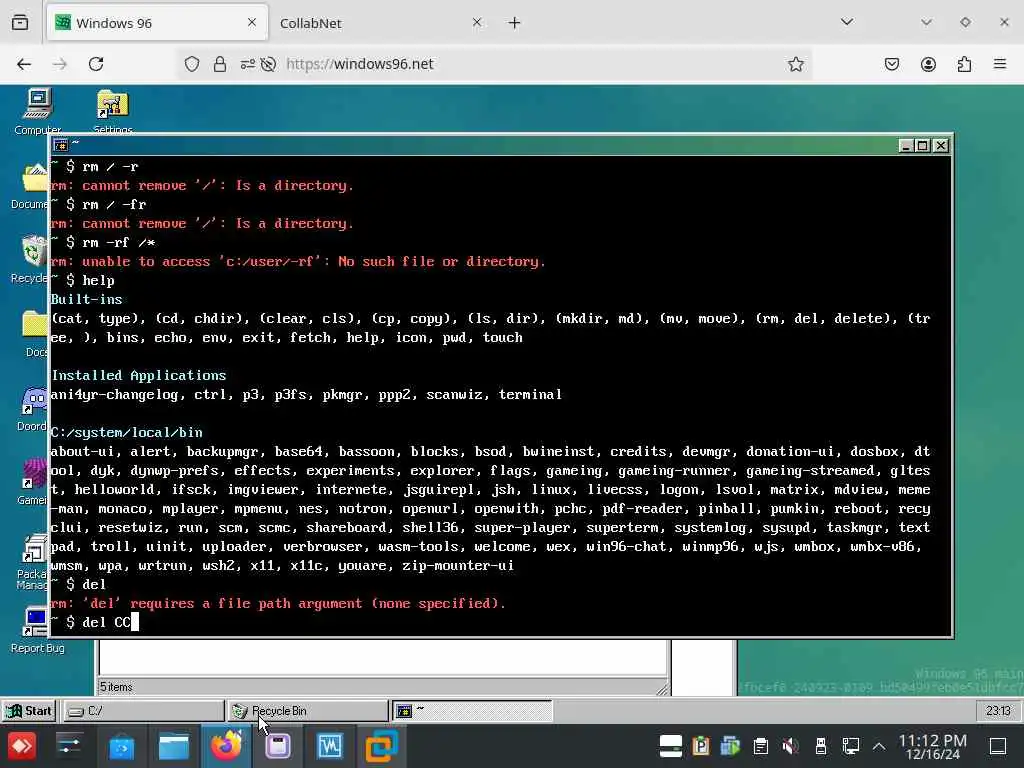Click the 'Installed Applications' heading in terminal
This screenshot has height=768, width=1024.
(x=138, y=376)
